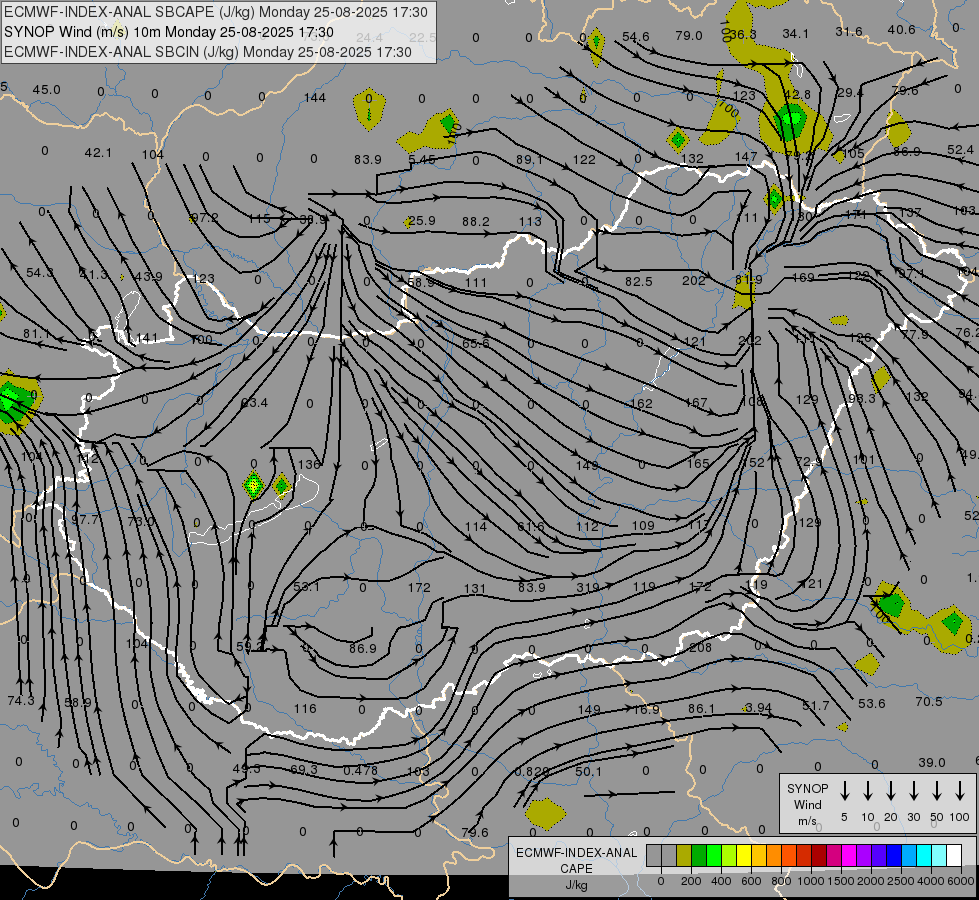This screenshot has width=979, height=900.
Task: Click the map value 116
Action: tap(305, 709)
